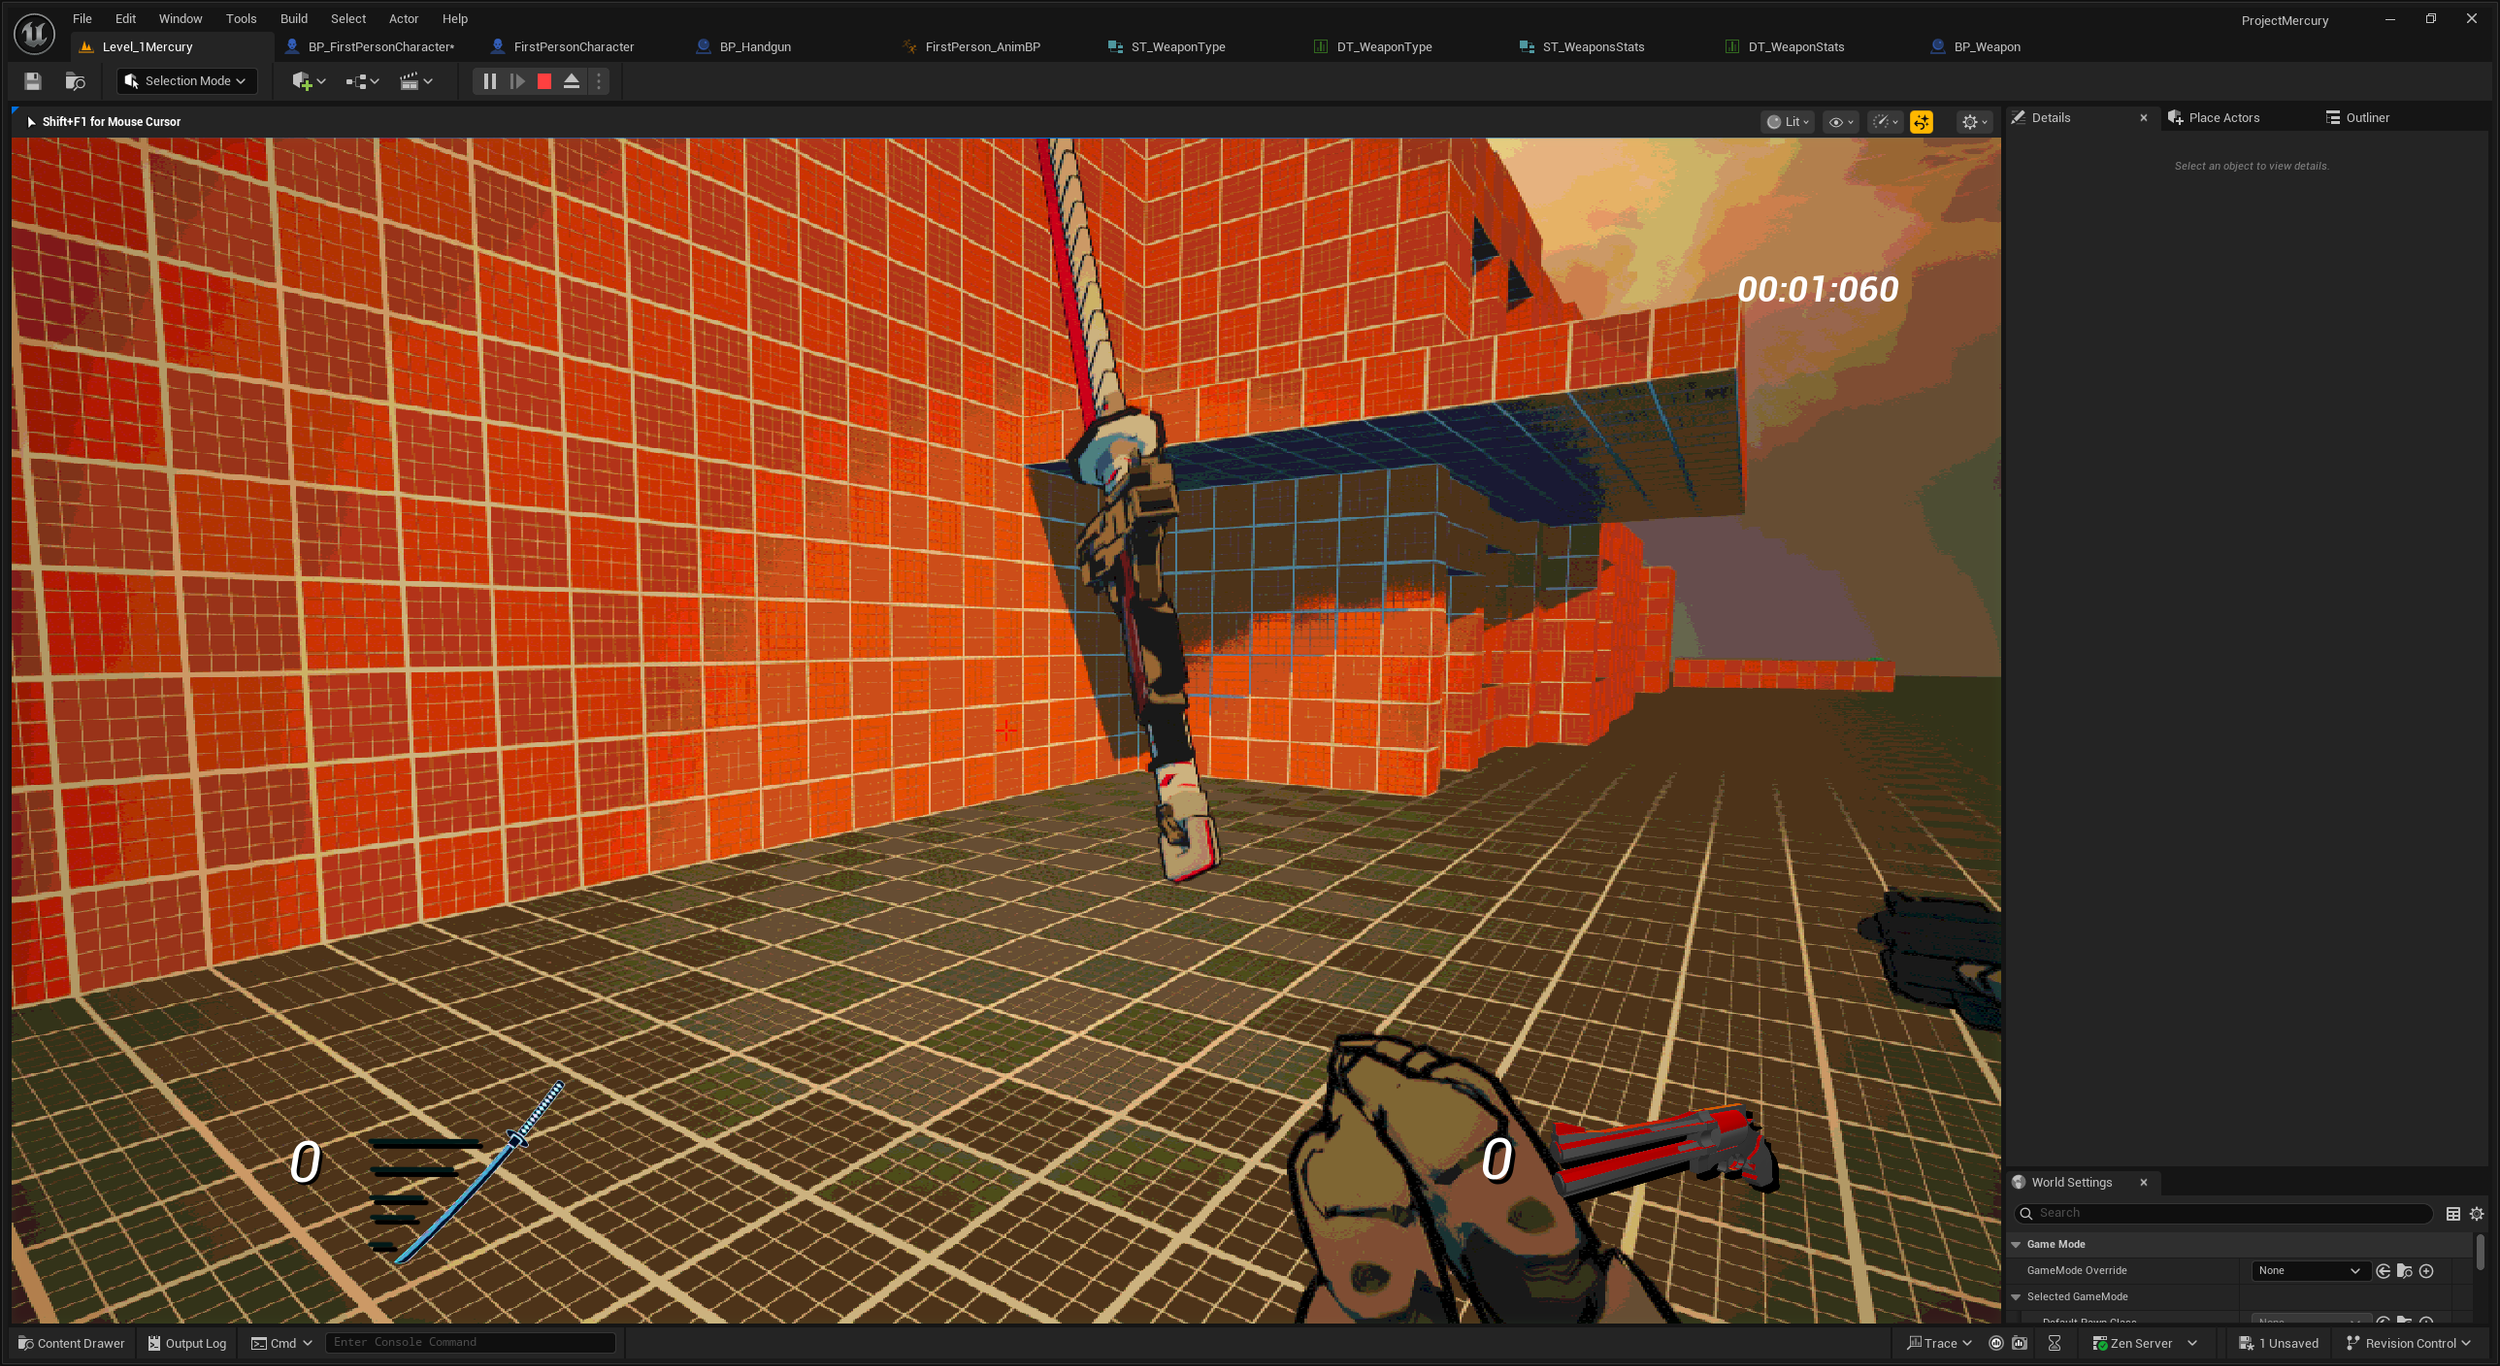This screenshot has height=1366, width=2500.
Task: Open the GameMode Override dropdown
Action: point(2308,1270)
